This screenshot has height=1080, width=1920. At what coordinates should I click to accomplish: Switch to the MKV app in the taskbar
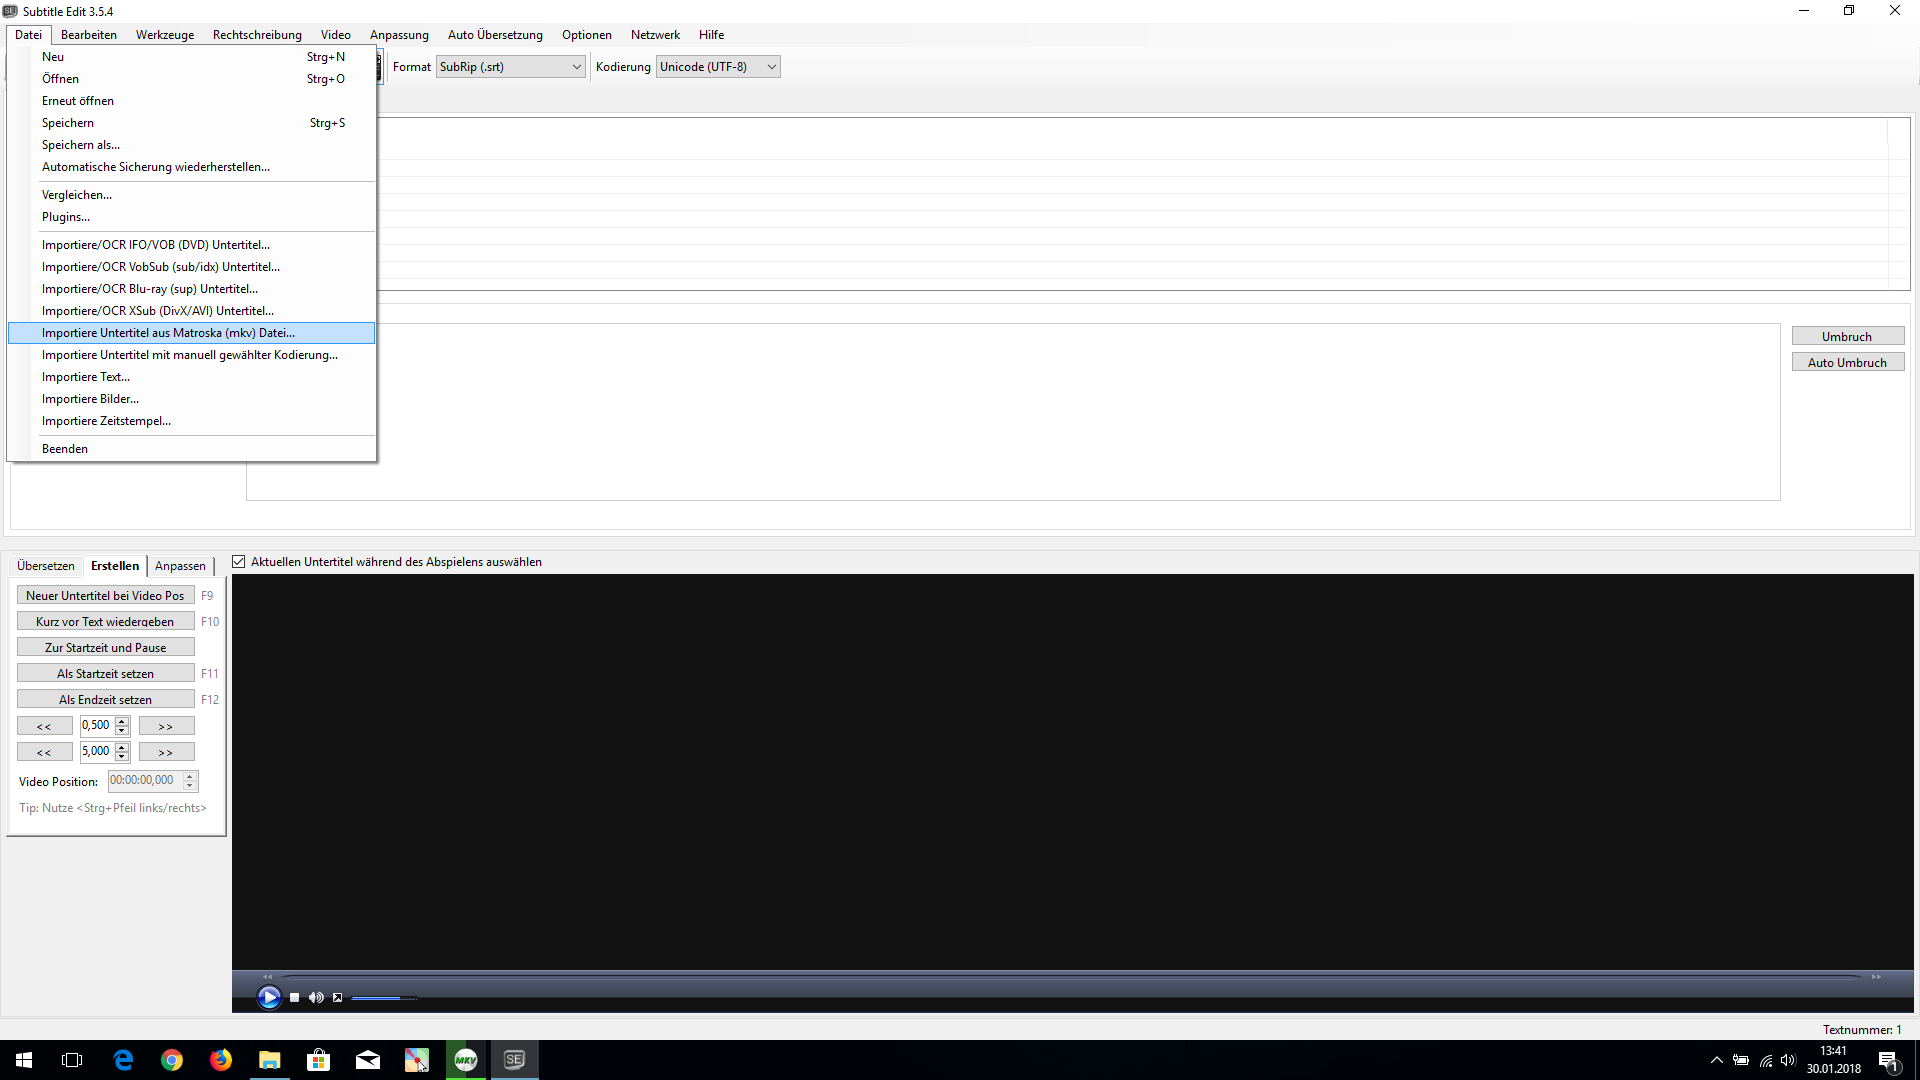[466, 1060]
